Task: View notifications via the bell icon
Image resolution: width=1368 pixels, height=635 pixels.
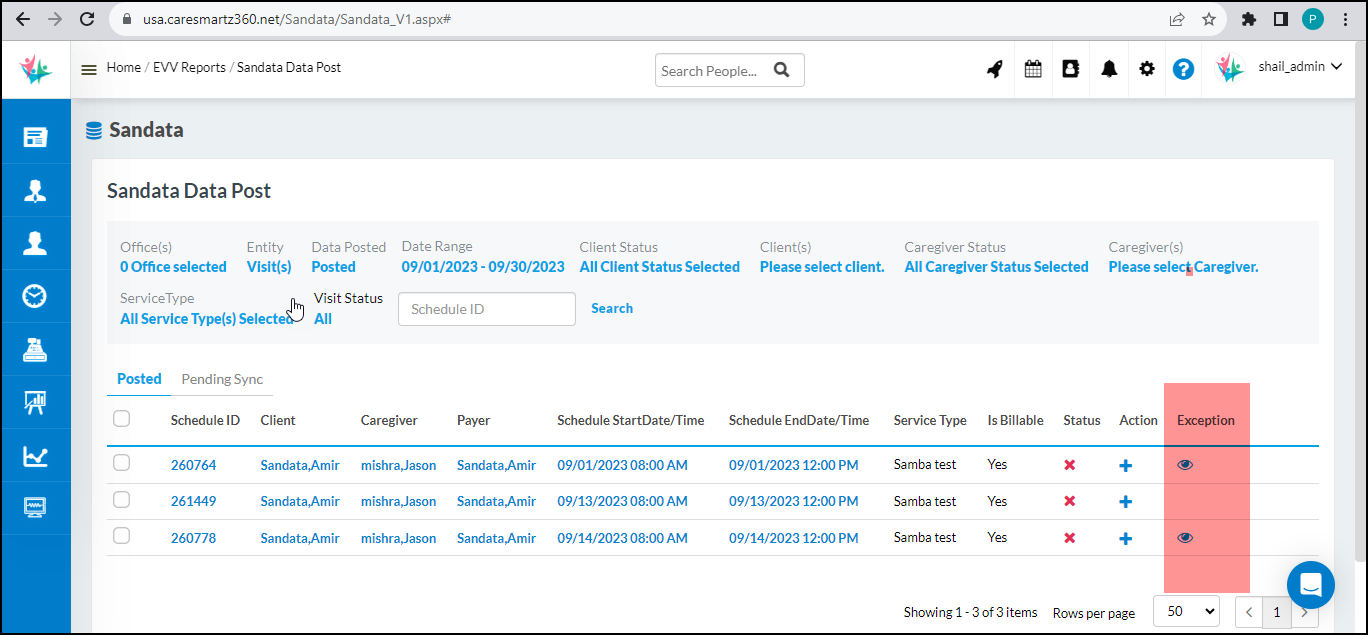Action: (1108, 68)
